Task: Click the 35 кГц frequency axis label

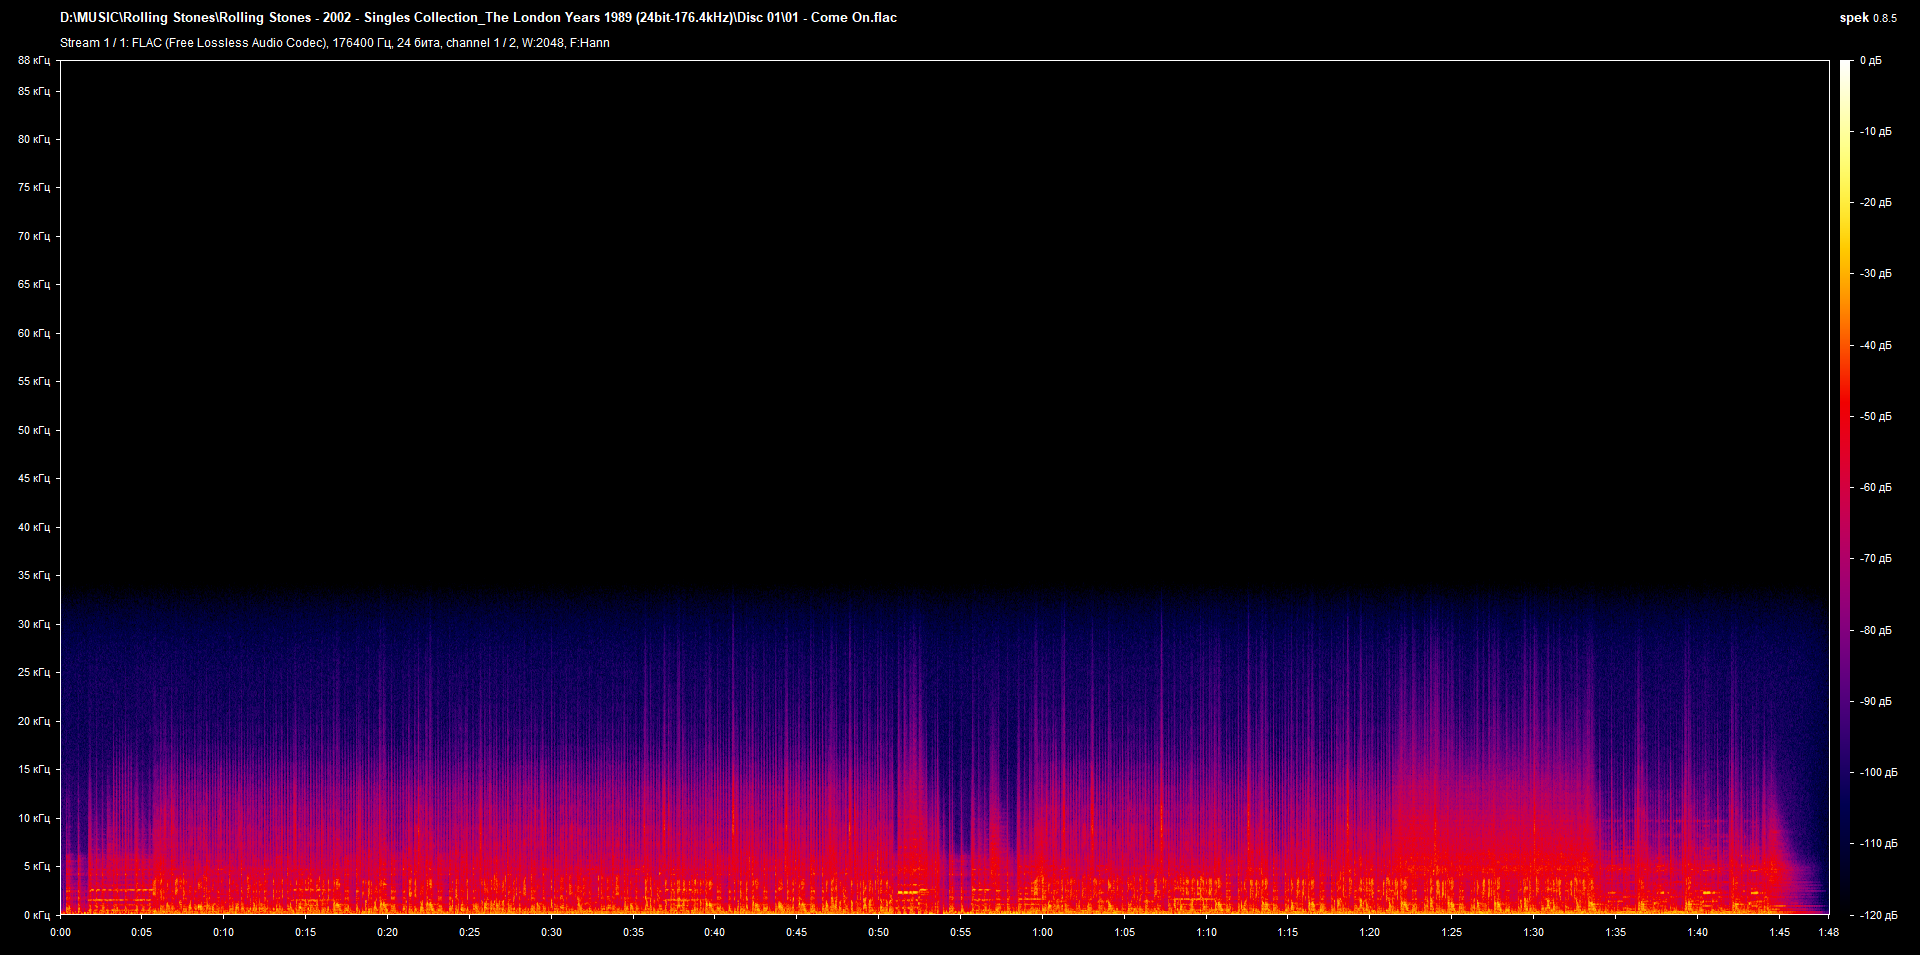Action: tap(34, 575)
